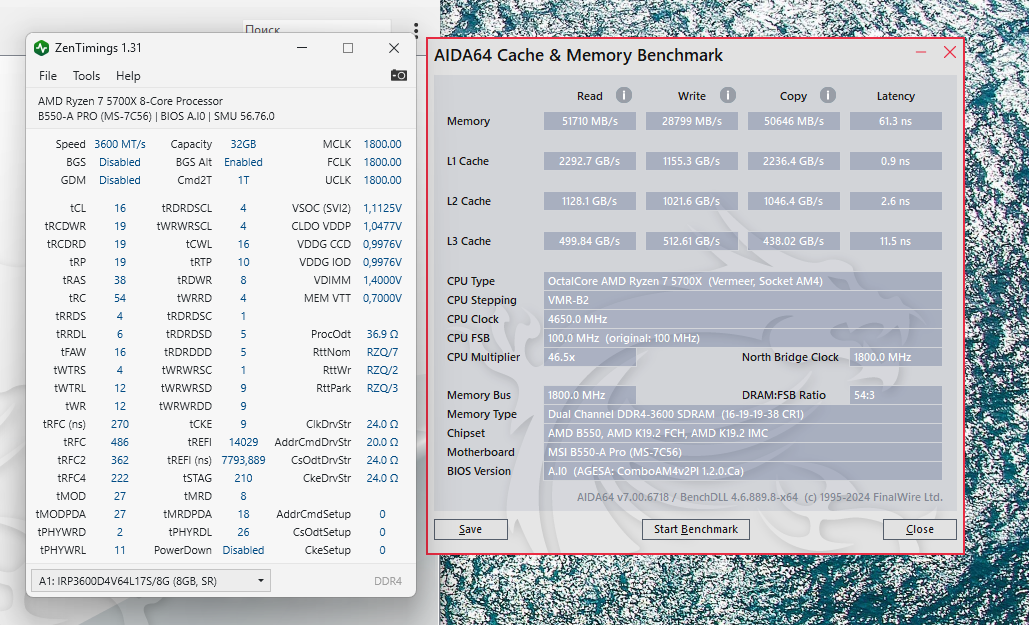Viewport: 1029px width, 625px height.
Task: Maximize the ZenTimings window
Action: [x=348, y=48]
